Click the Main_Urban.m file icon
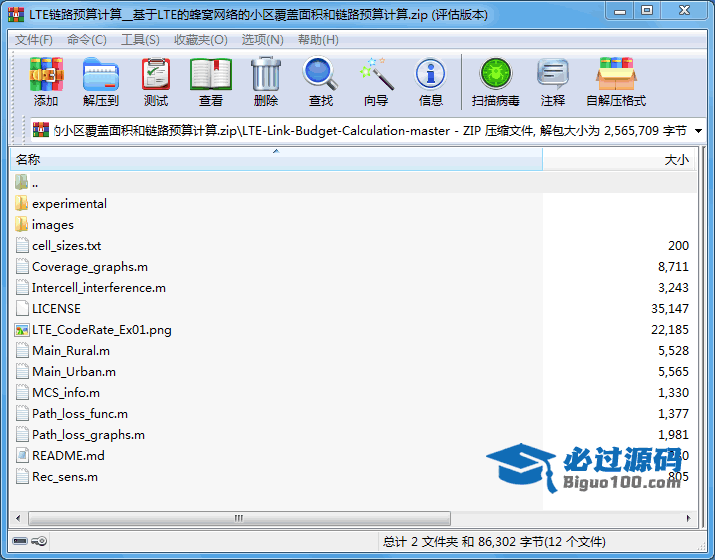Viewport: 715px width, 560px height. (21, 372)
